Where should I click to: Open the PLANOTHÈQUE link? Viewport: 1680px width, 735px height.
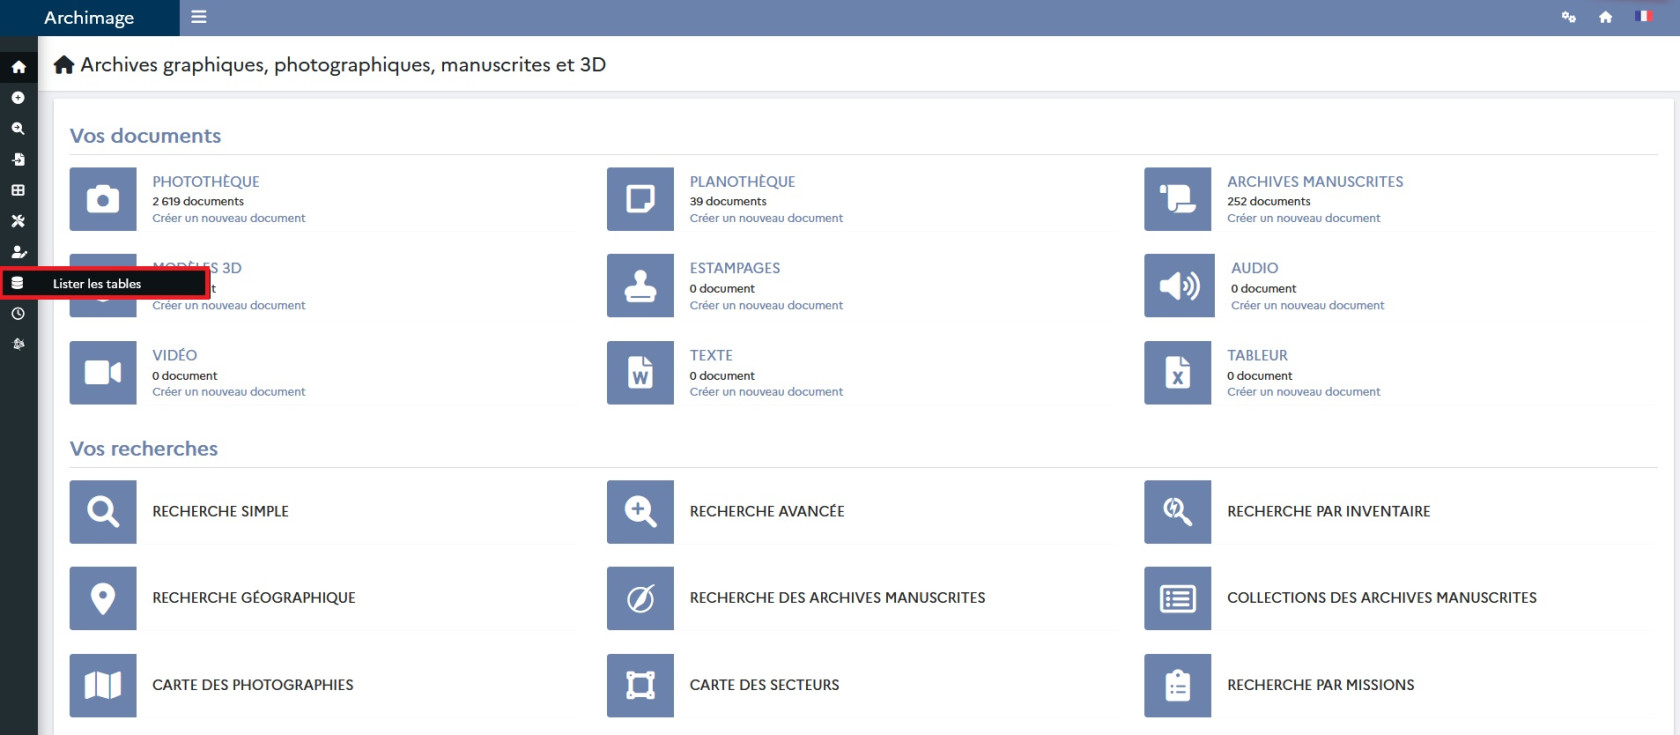[x=742, y=182]
